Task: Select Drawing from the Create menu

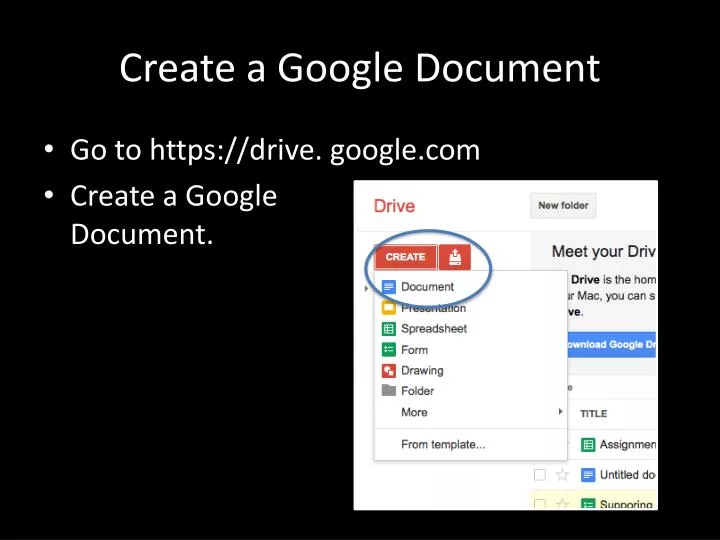Action: (471, 371)
